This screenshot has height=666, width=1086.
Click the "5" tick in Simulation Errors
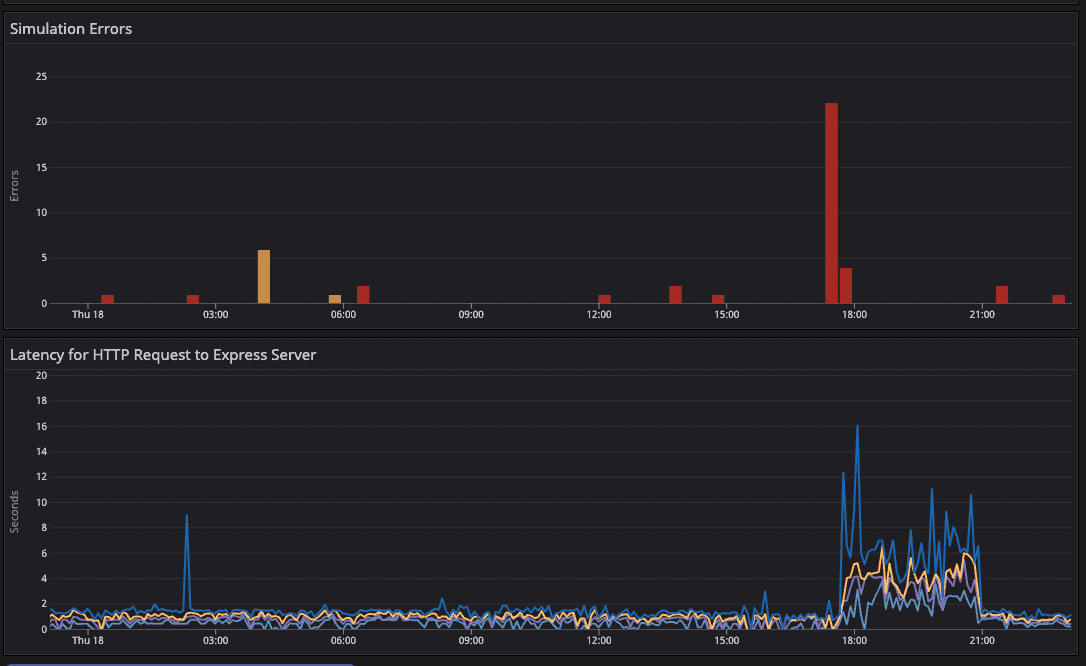44,258
